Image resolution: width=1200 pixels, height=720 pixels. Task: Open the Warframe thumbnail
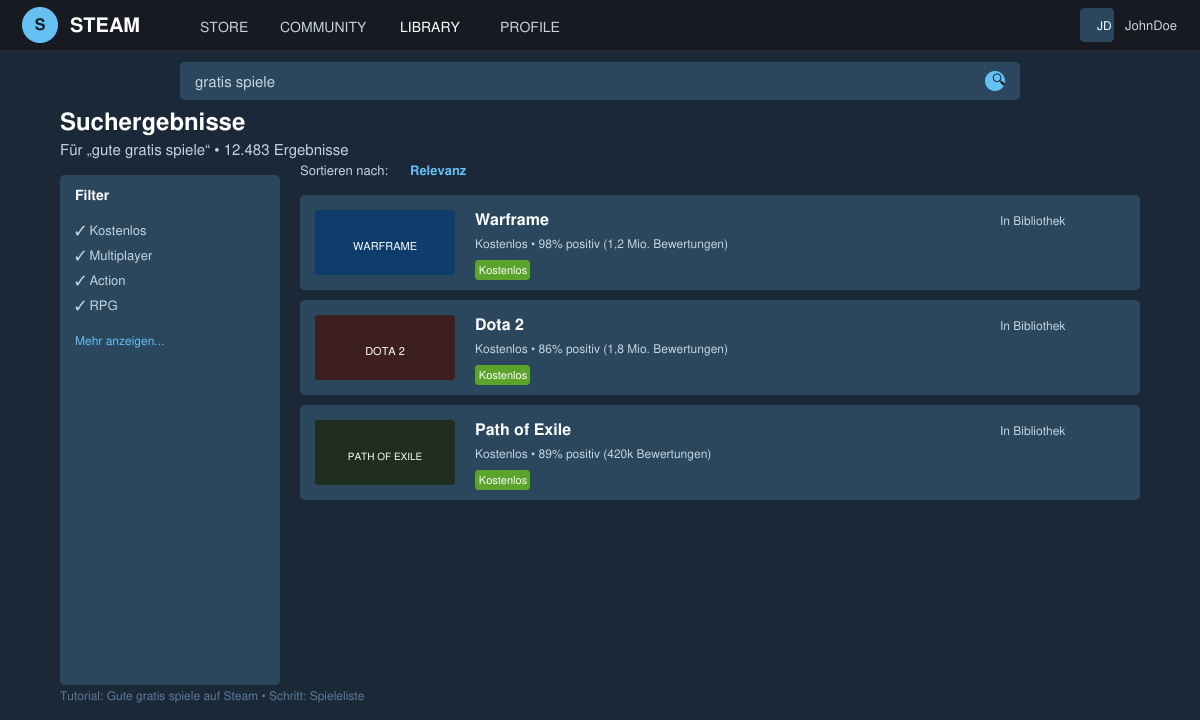[x=385, y=243]
